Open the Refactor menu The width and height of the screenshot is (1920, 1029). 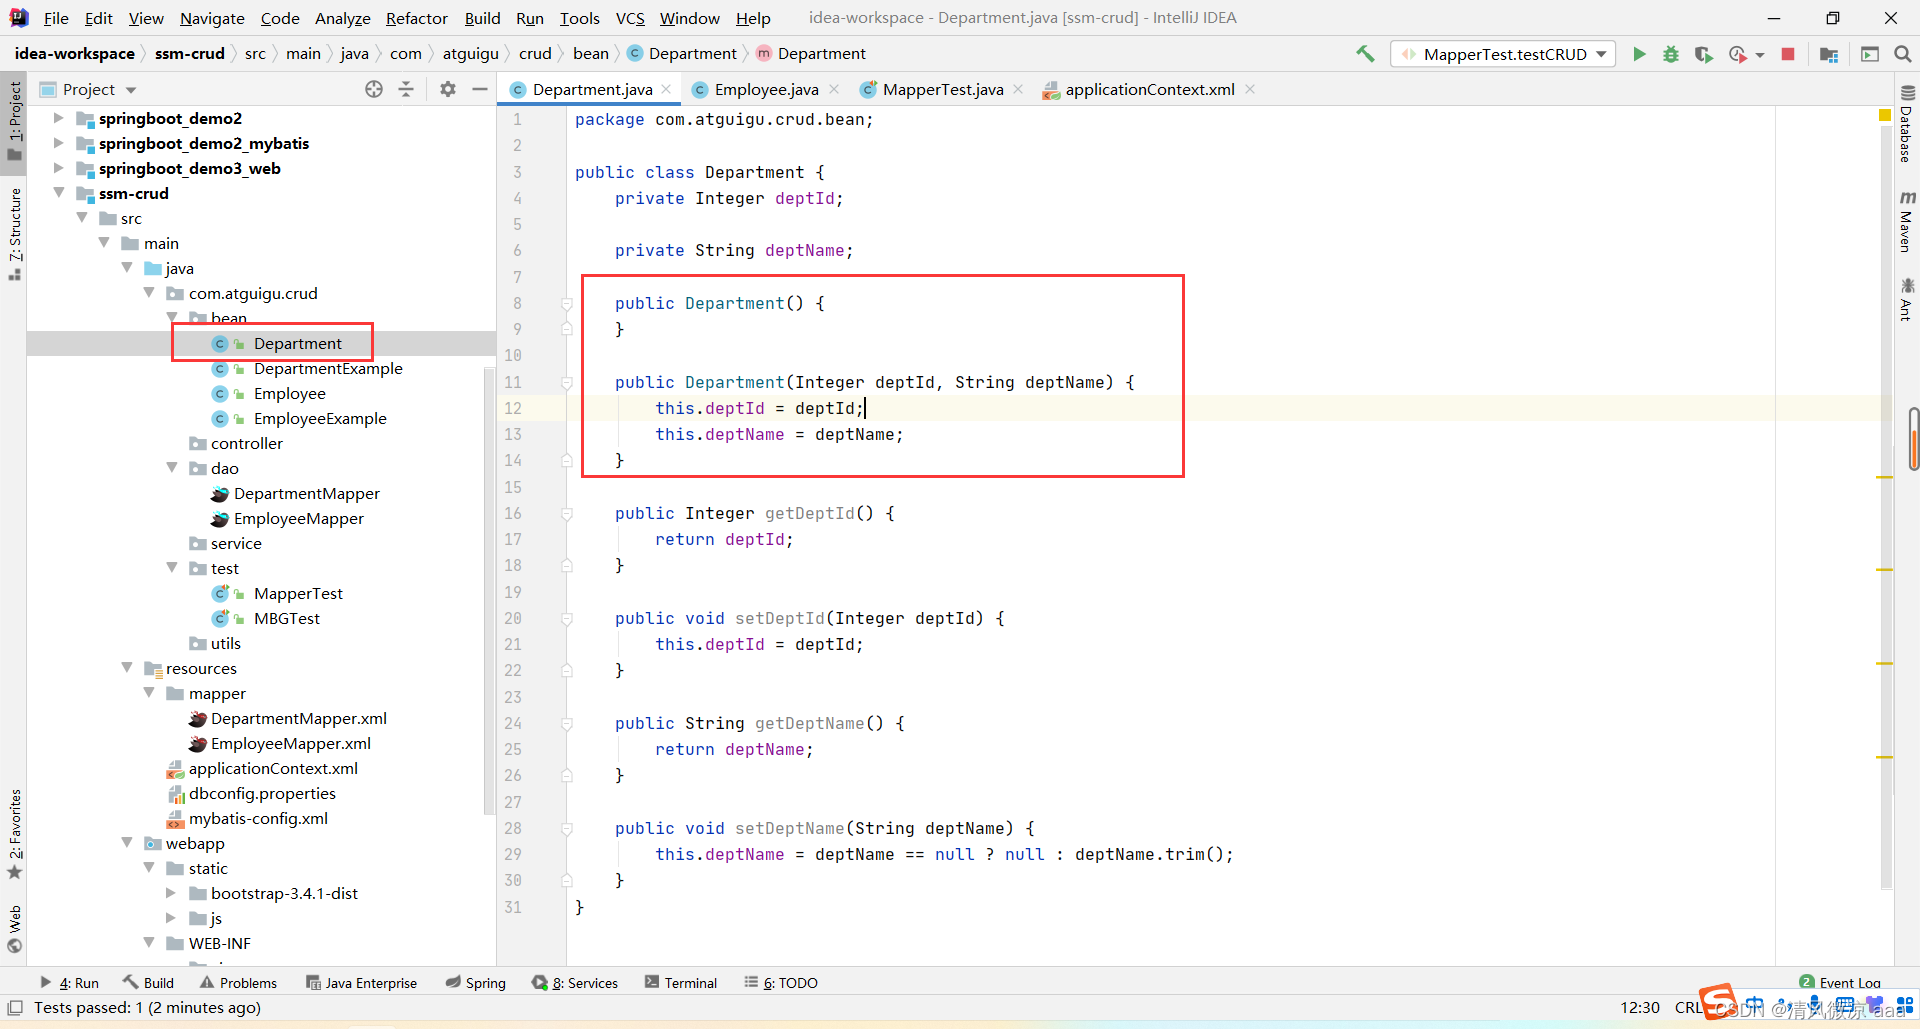pos(417,18)
